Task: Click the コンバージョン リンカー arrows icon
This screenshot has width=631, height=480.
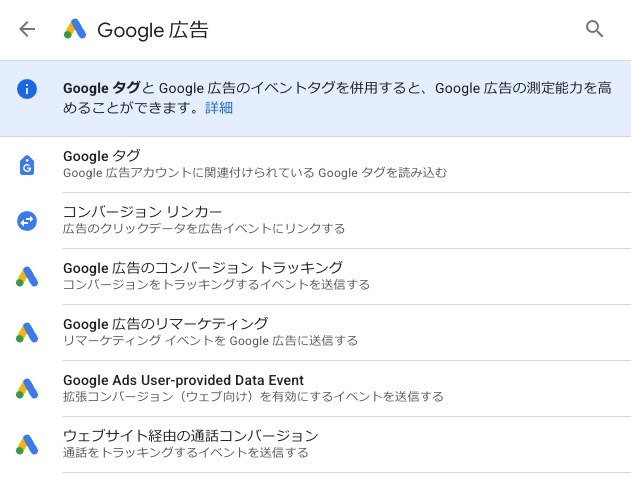Action: pos(27,221)
